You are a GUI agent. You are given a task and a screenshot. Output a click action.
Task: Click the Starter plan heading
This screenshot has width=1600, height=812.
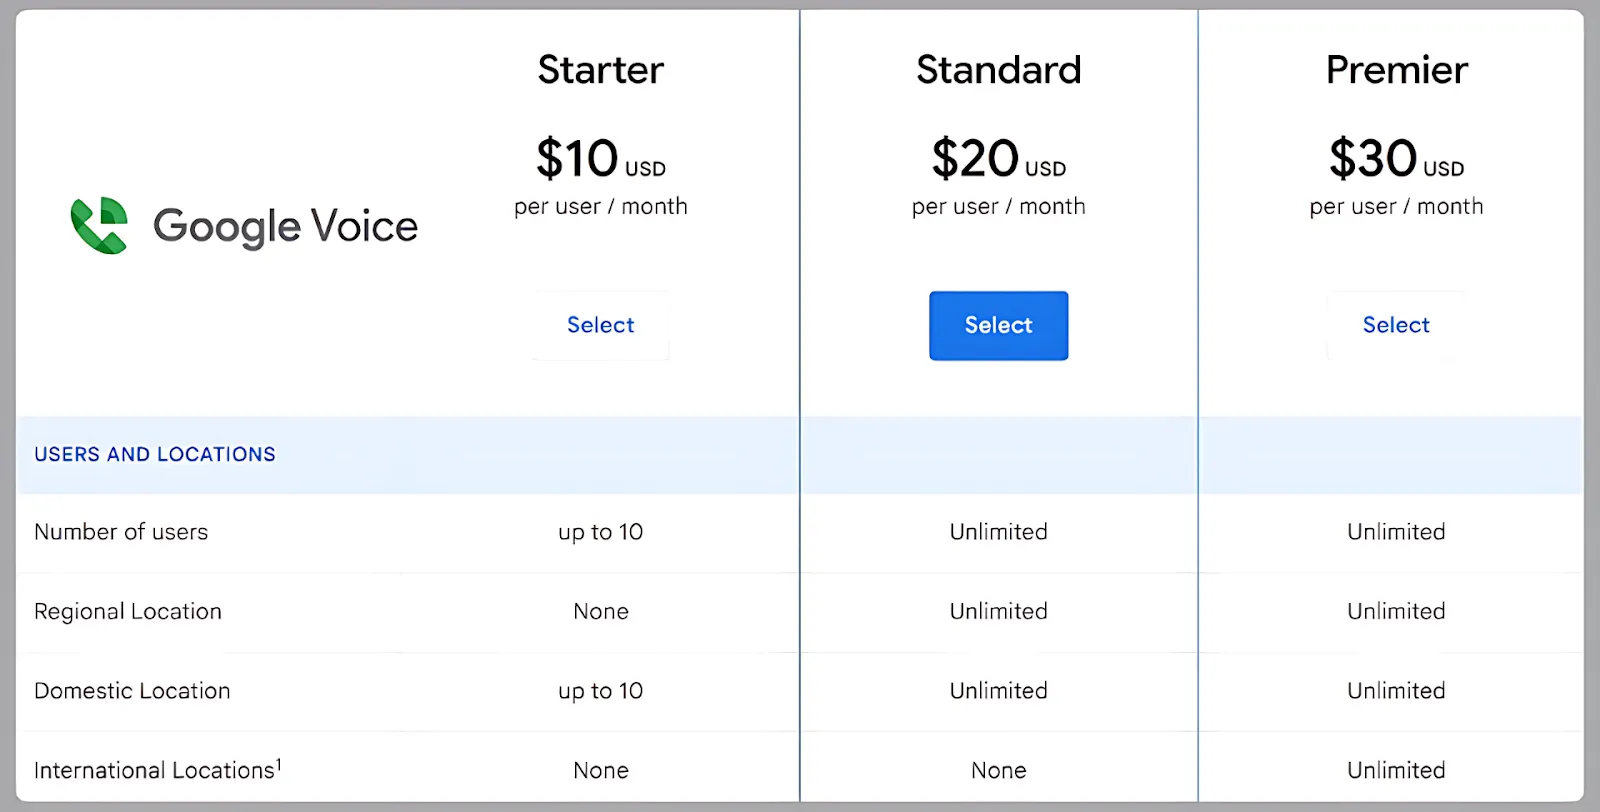[601, 70]
